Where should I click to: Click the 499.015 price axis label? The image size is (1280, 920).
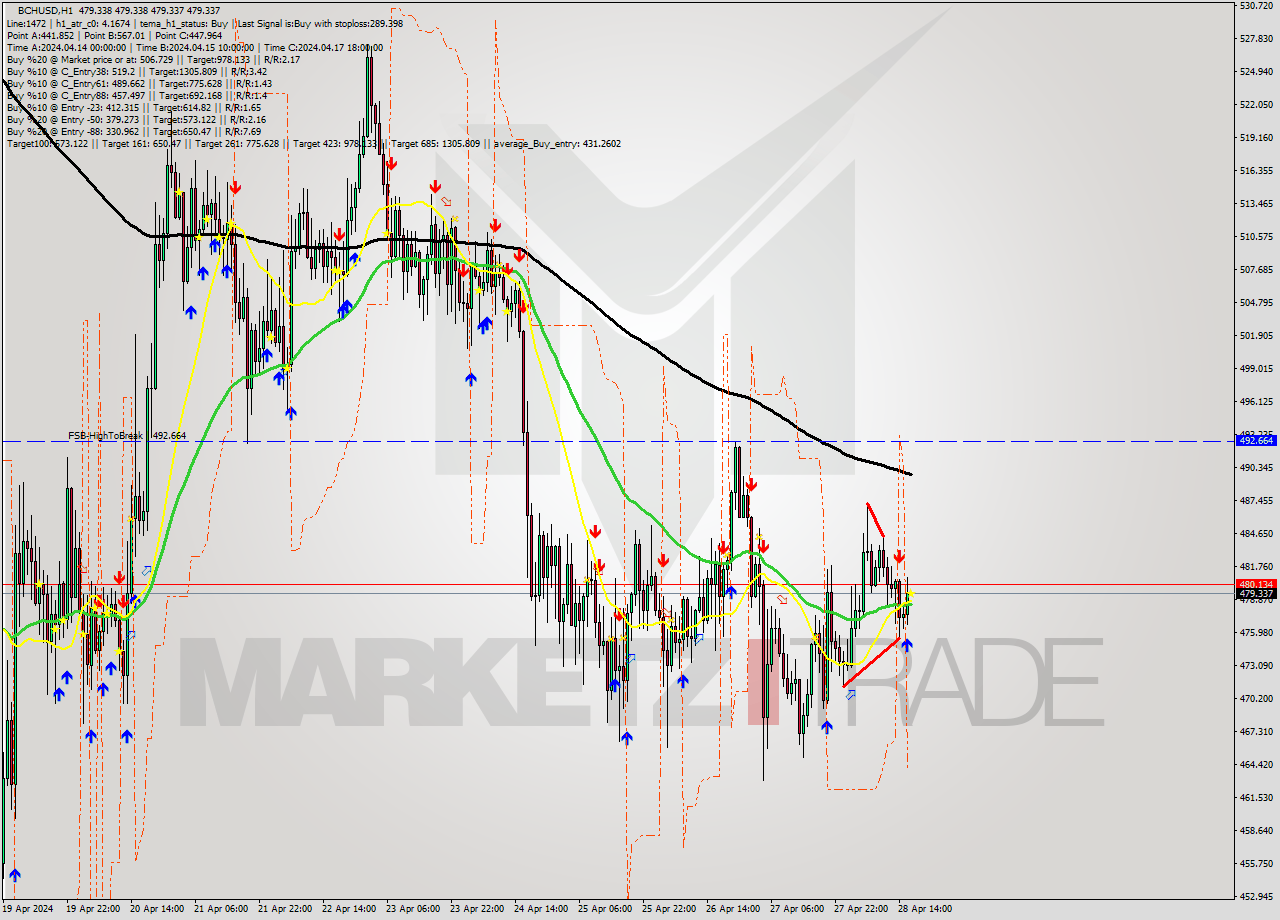pos(1256,369)
